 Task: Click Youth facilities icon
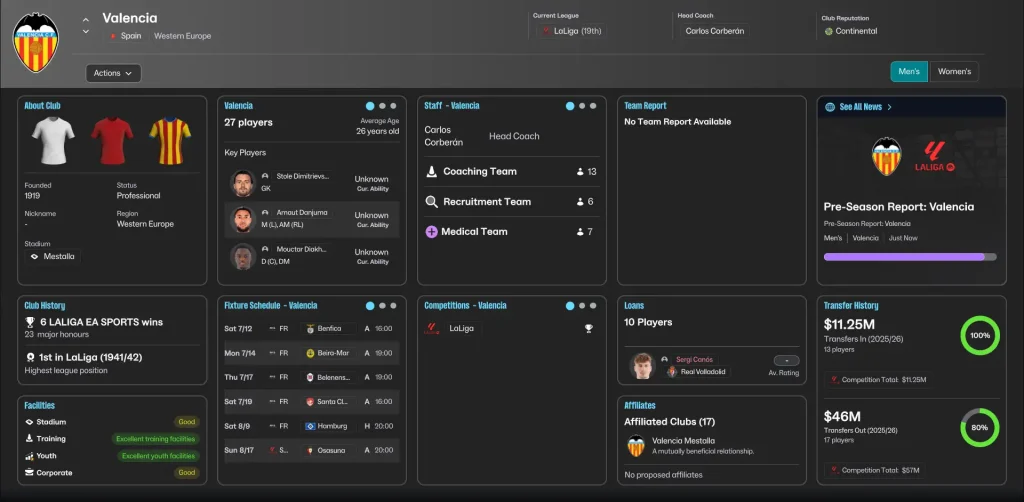pos(29,456)
